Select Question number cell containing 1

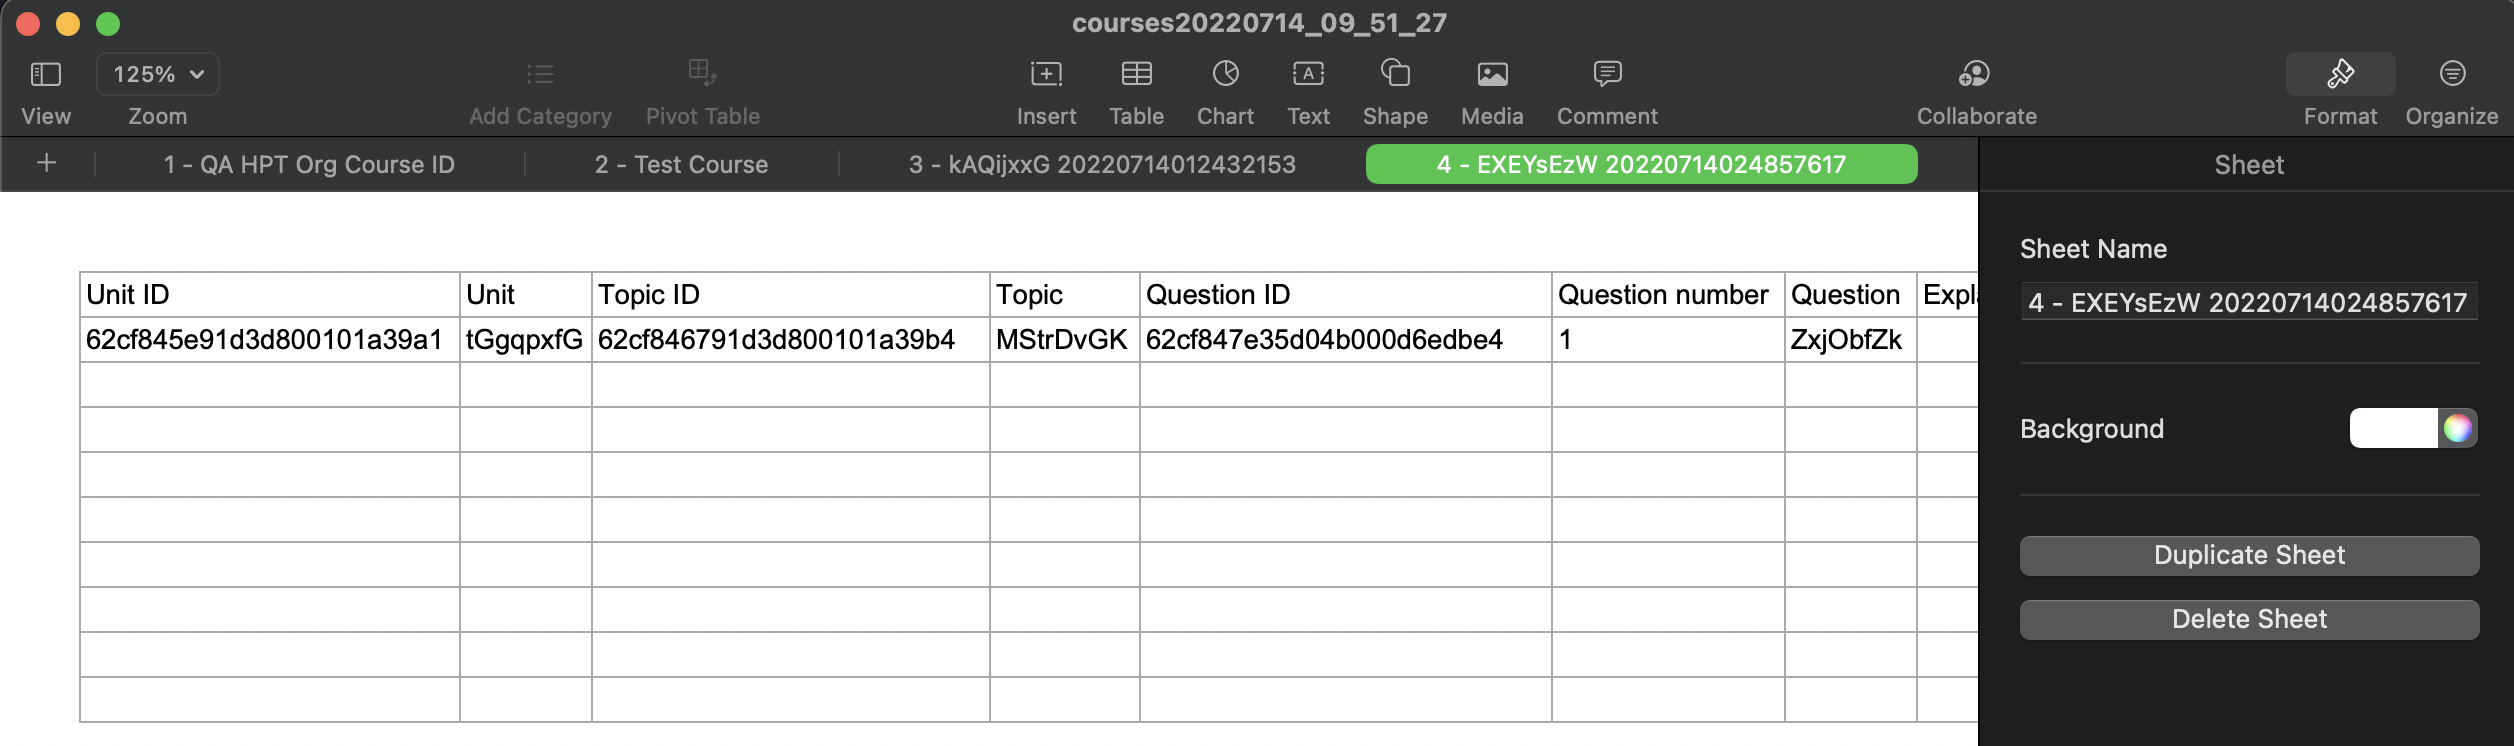point(1668,340)
